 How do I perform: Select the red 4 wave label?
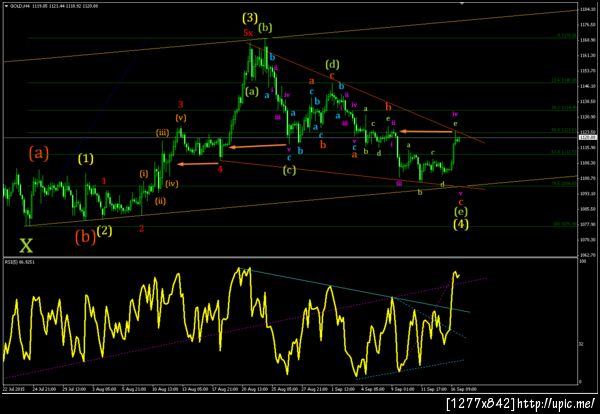point(220,169)
